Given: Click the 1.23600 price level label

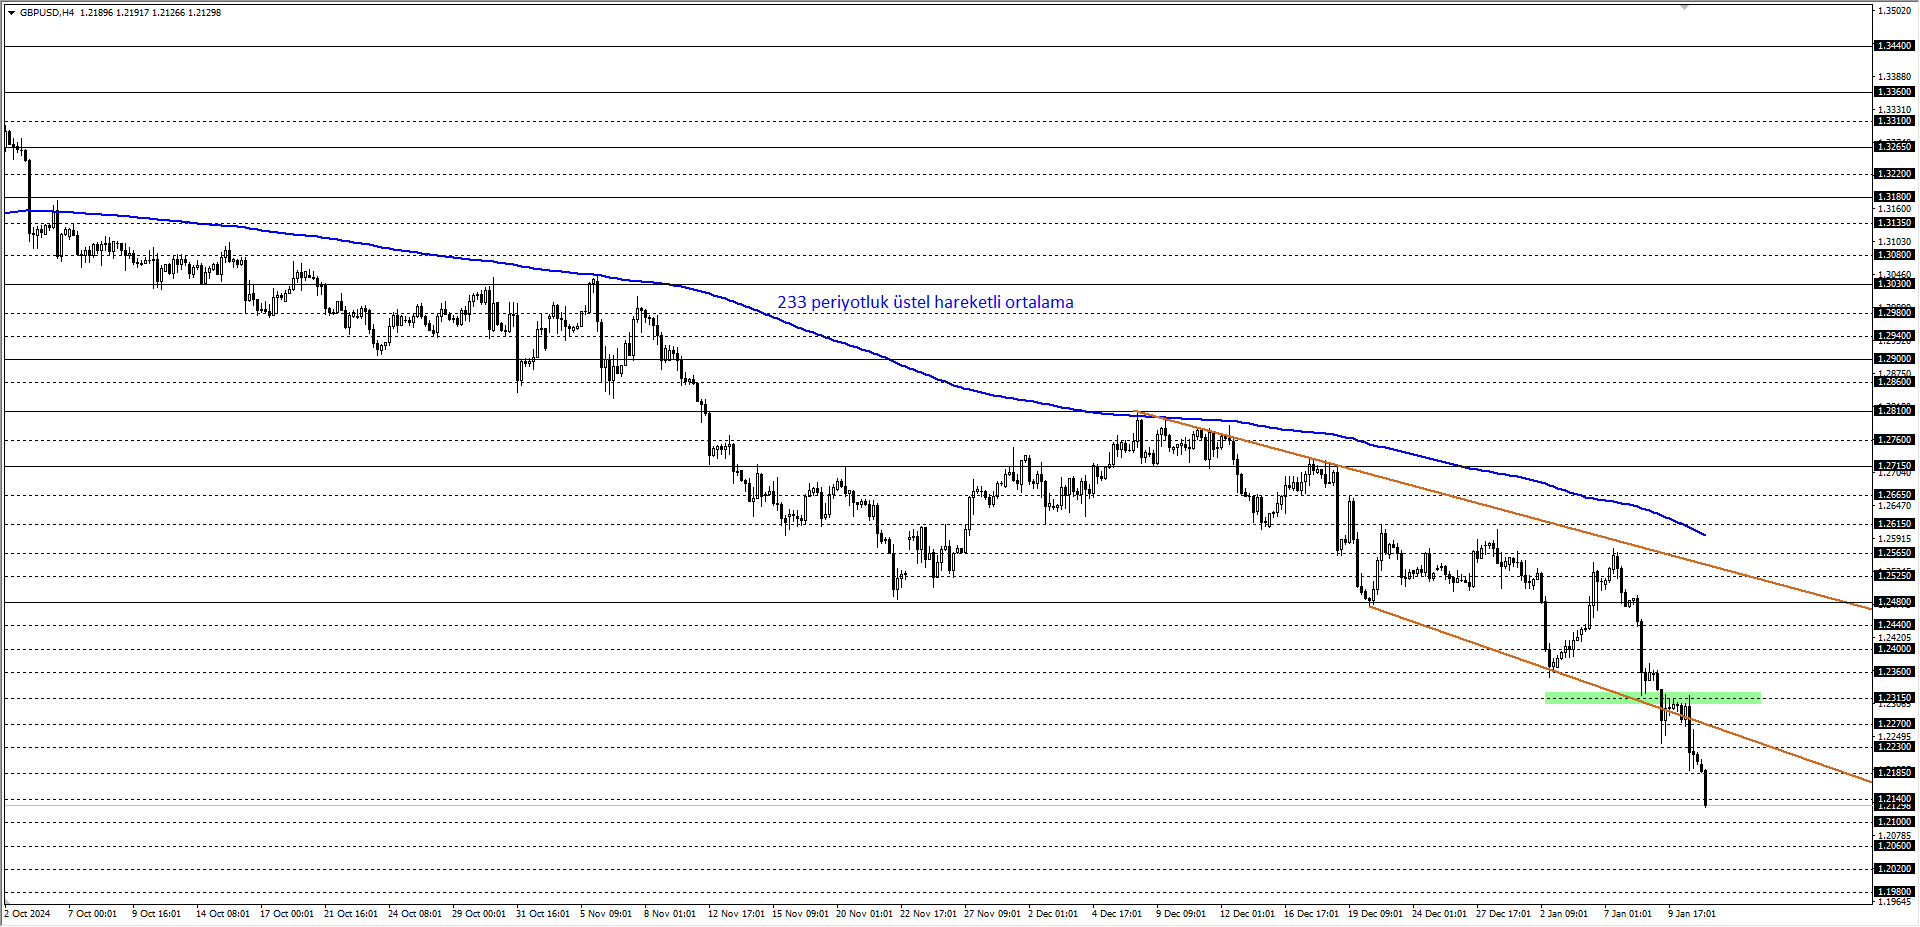Looking at the screenshot, I should point(1894,672).
